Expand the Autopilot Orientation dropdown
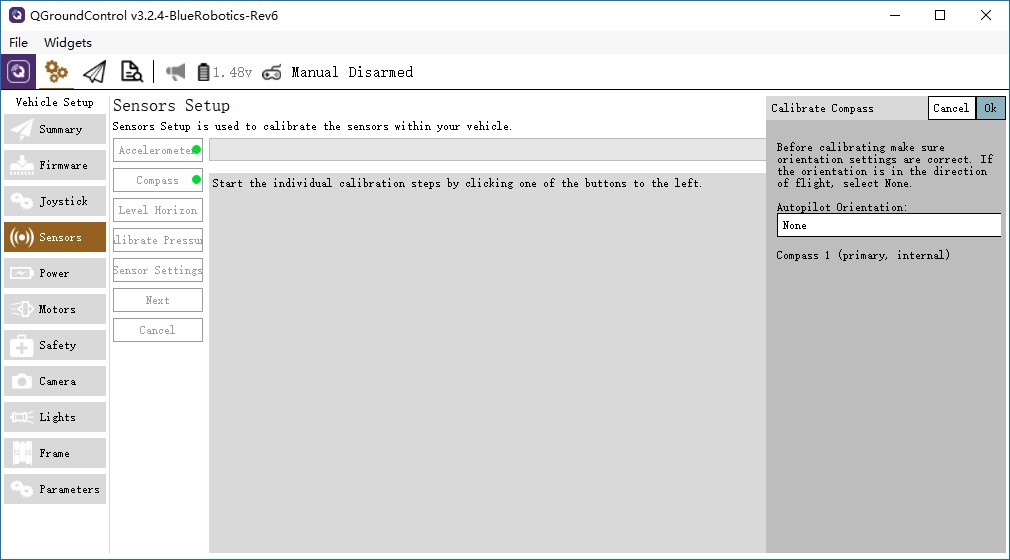1010x560 pixels. tap(888, 225)
